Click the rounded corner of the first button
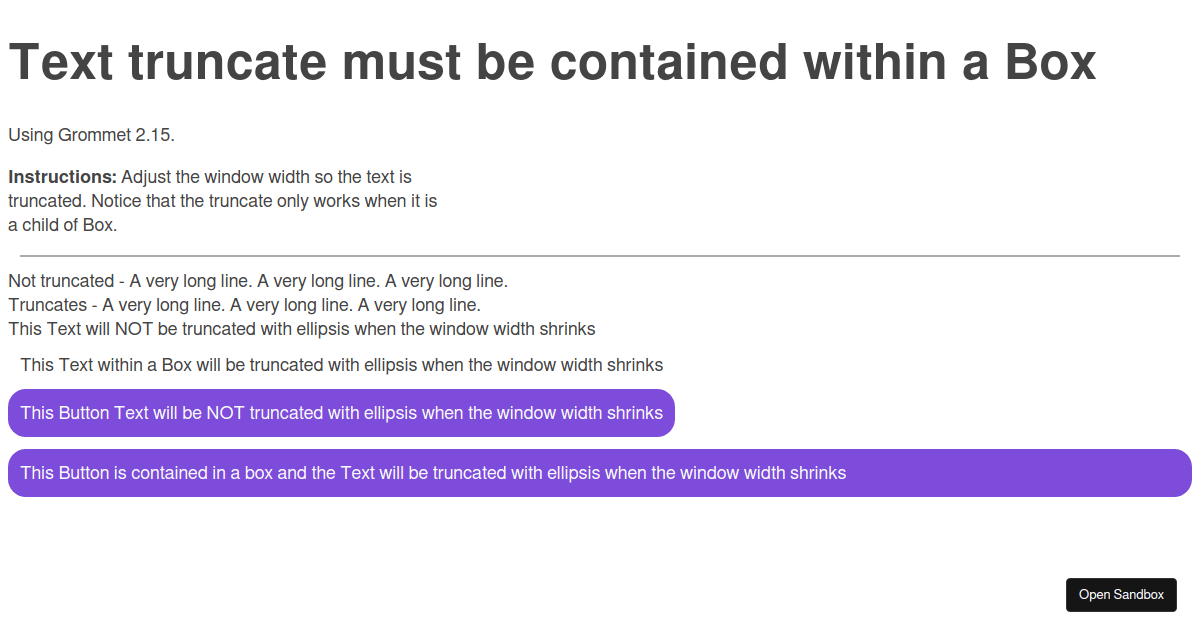Viewport: 1200px width, 630px height. (14, 394)
